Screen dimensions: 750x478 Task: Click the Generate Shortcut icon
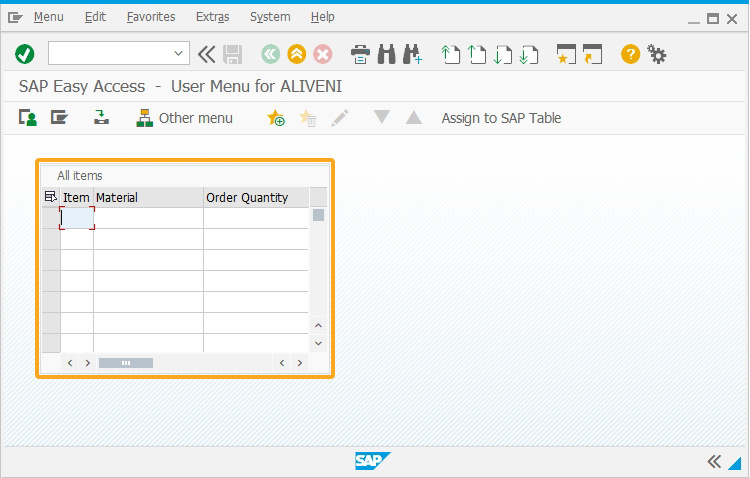593,54
